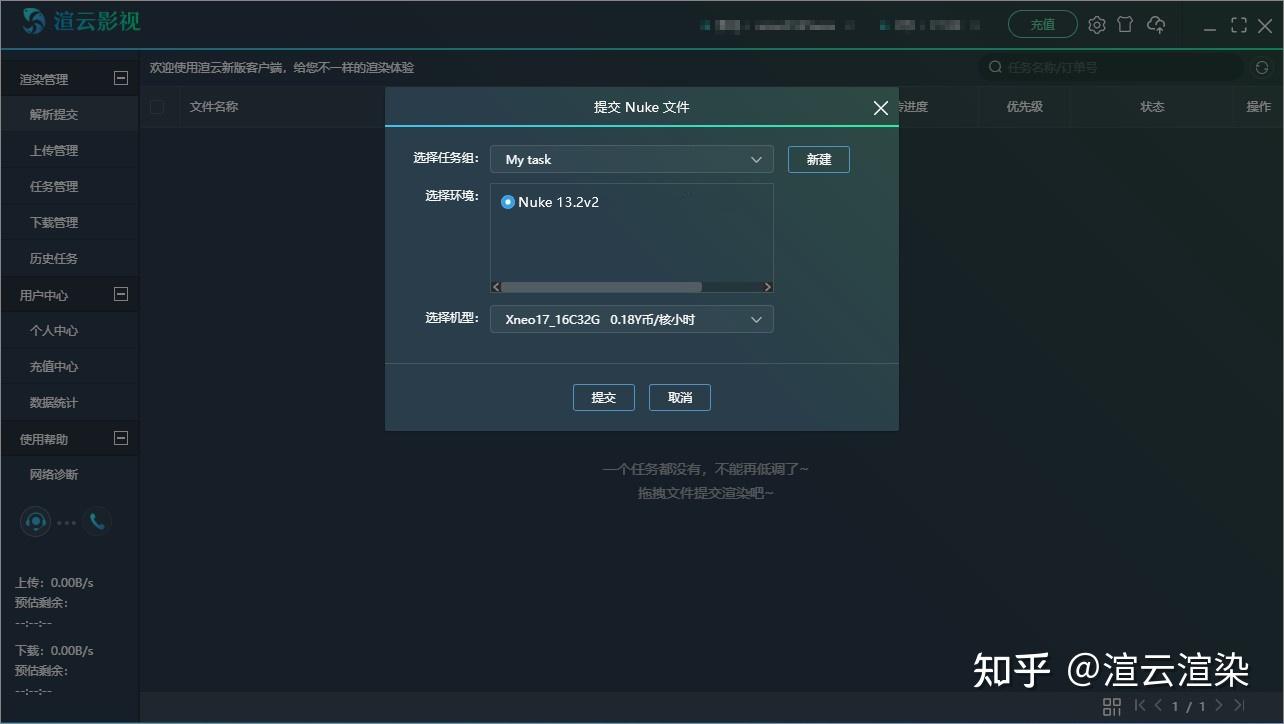Select the Nuke 13.2v2 environment radio button
The height and width of the screenshot is (724, 1284).
(508, 201)
